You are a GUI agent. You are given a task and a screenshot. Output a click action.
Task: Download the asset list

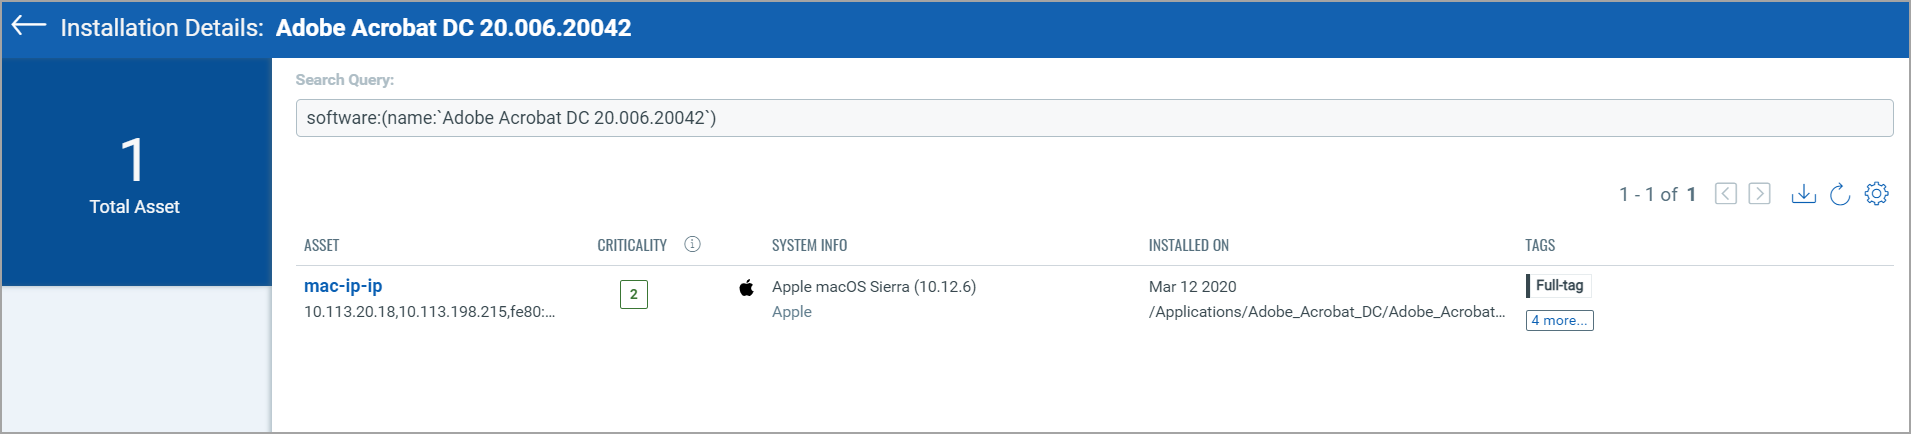[x=1803, y=194]
